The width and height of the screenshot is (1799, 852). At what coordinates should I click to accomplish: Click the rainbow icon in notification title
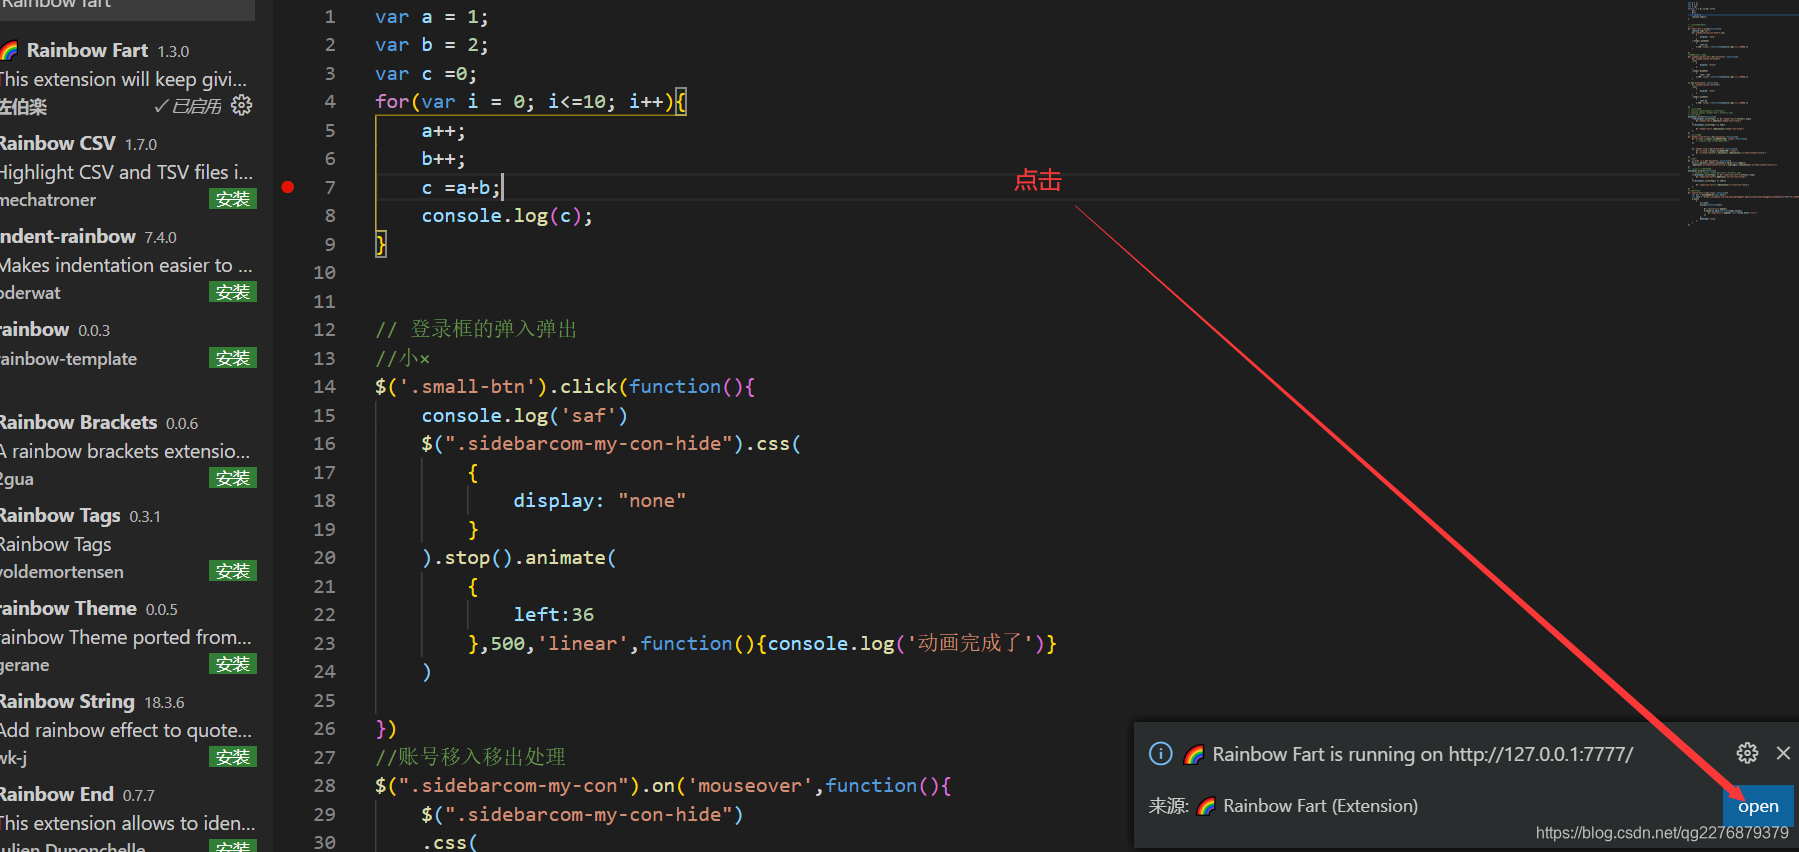(x=1194, y=755)
